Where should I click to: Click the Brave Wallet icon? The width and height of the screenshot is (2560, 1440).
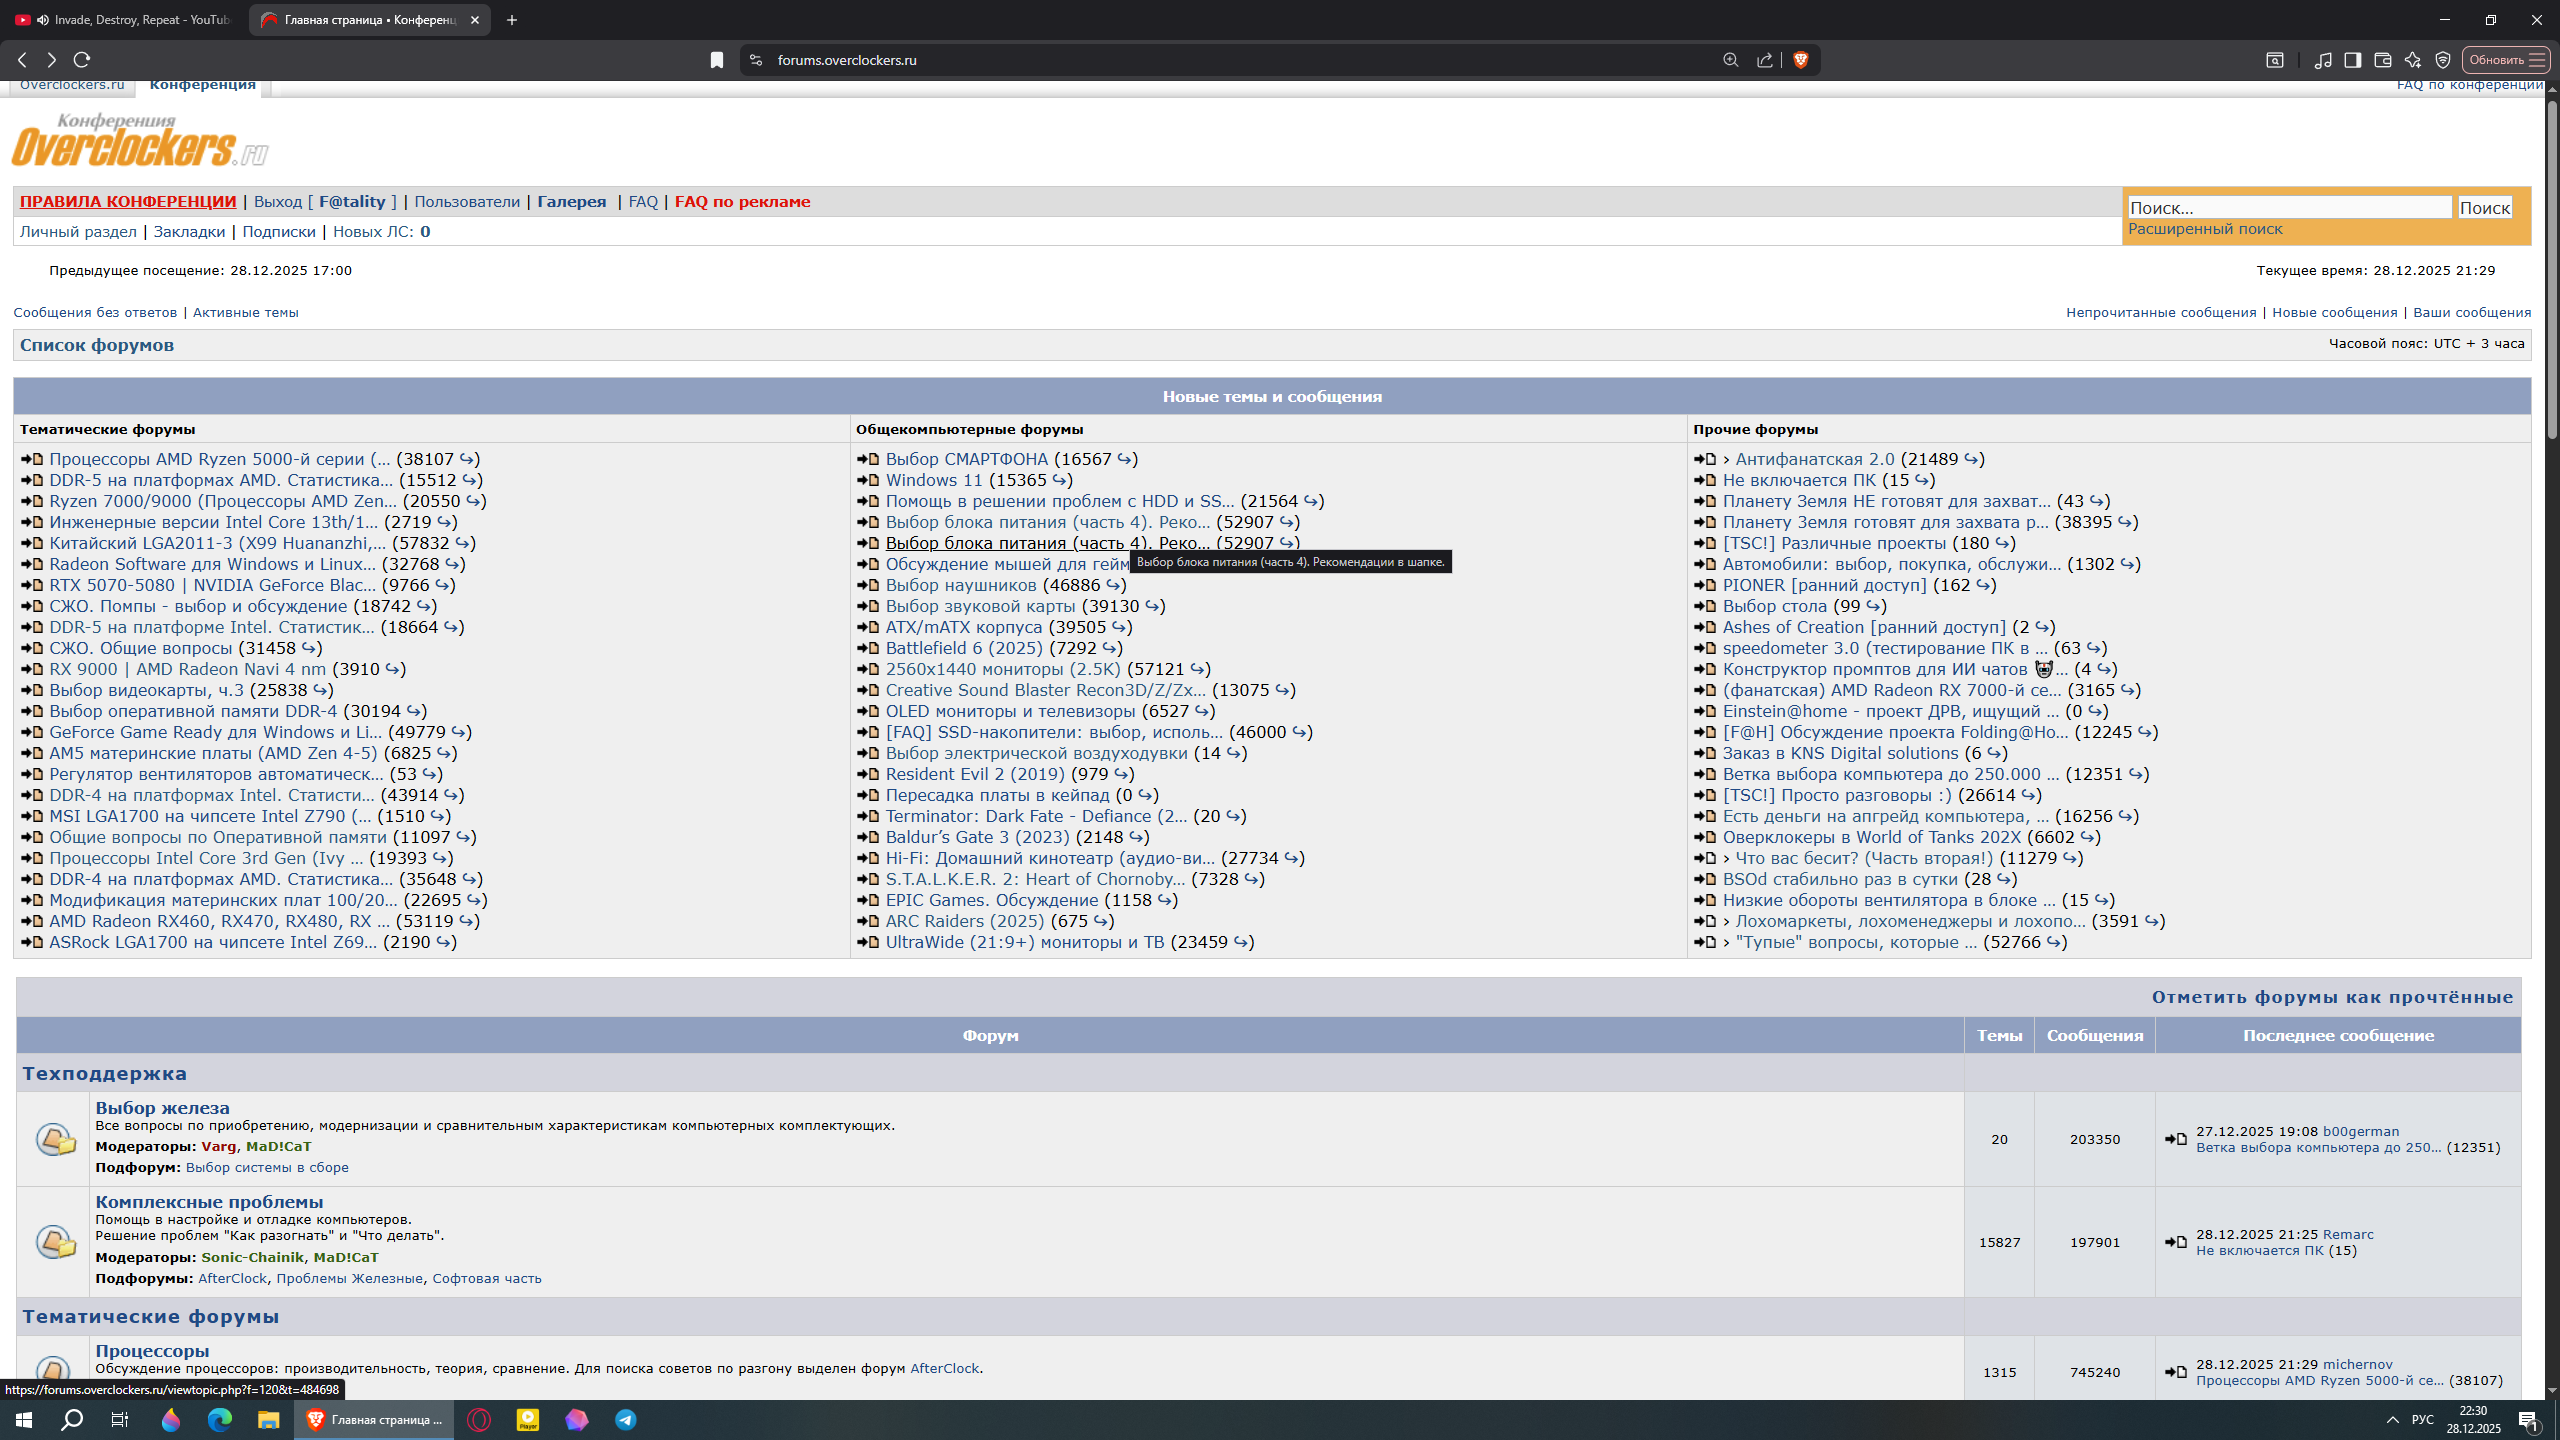[2383, 60]
